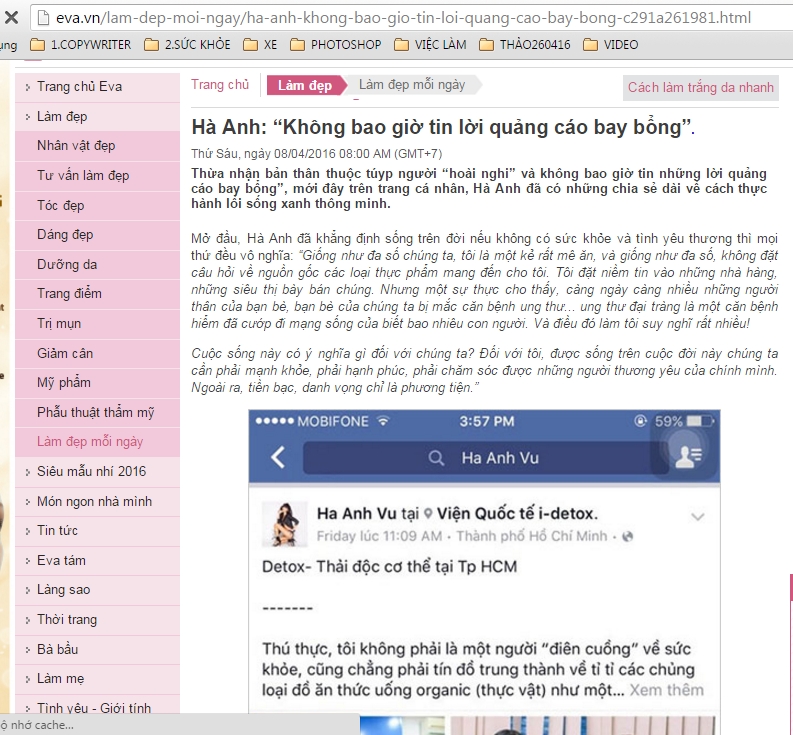Click the location pin before Viện Quốc tế i-detox
Screen dimensions: 793x735
[x=428, y=514]
